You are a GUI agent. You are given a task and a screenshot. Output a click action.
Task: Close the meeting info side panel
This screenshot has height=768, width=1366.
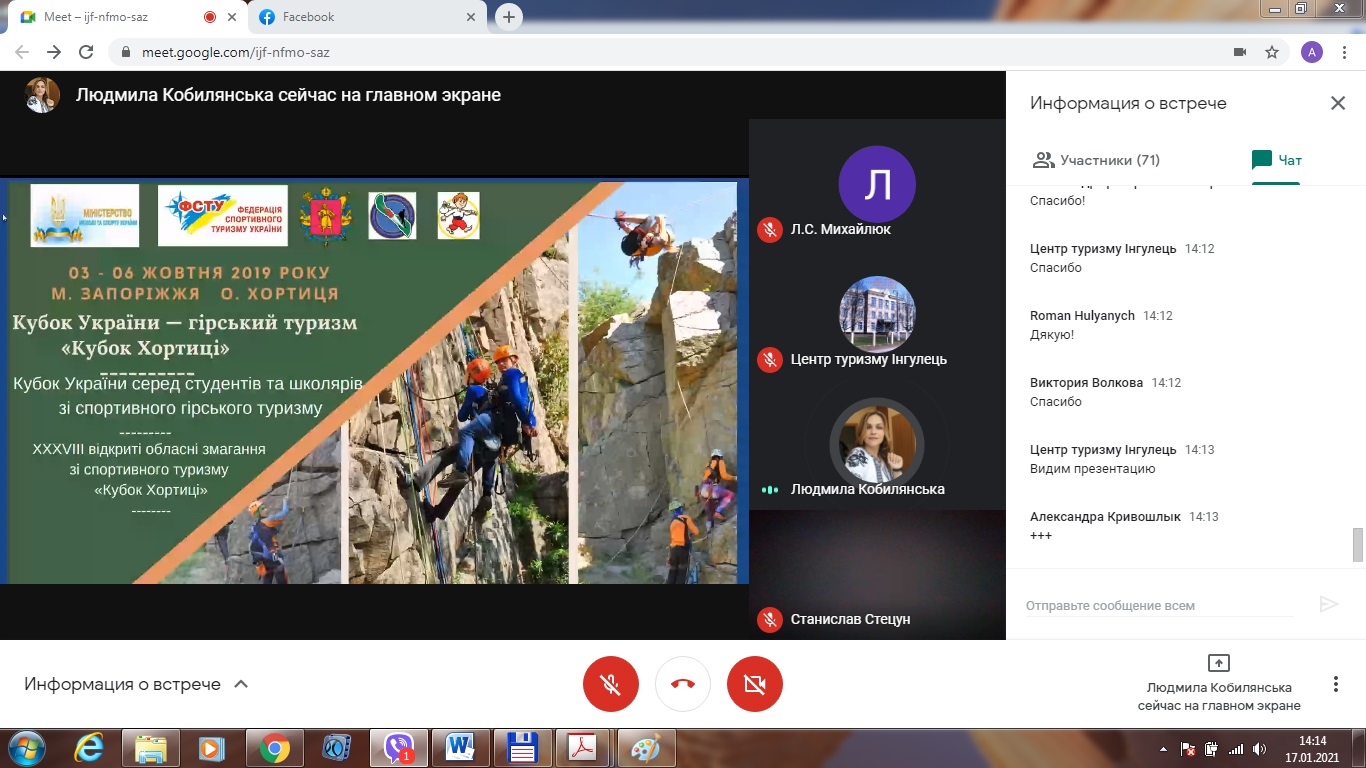(1337, 103)
